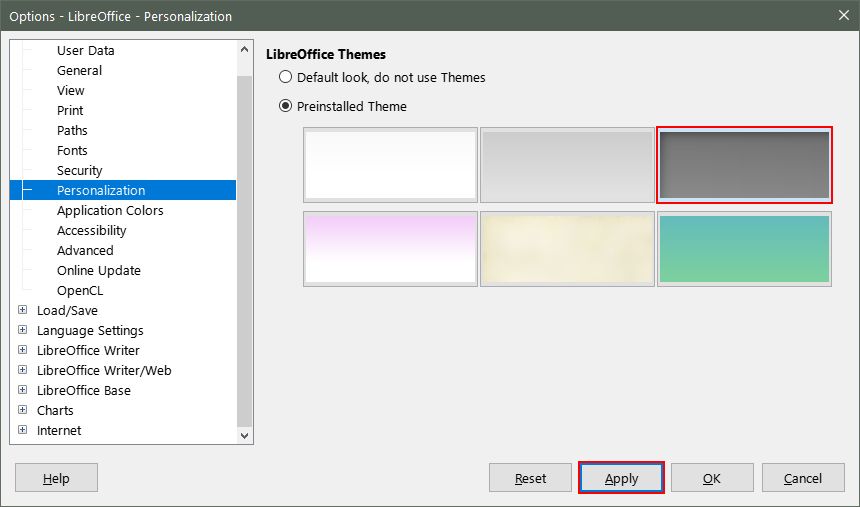Click the tree scrollbar down arrow

coord(245,436)
